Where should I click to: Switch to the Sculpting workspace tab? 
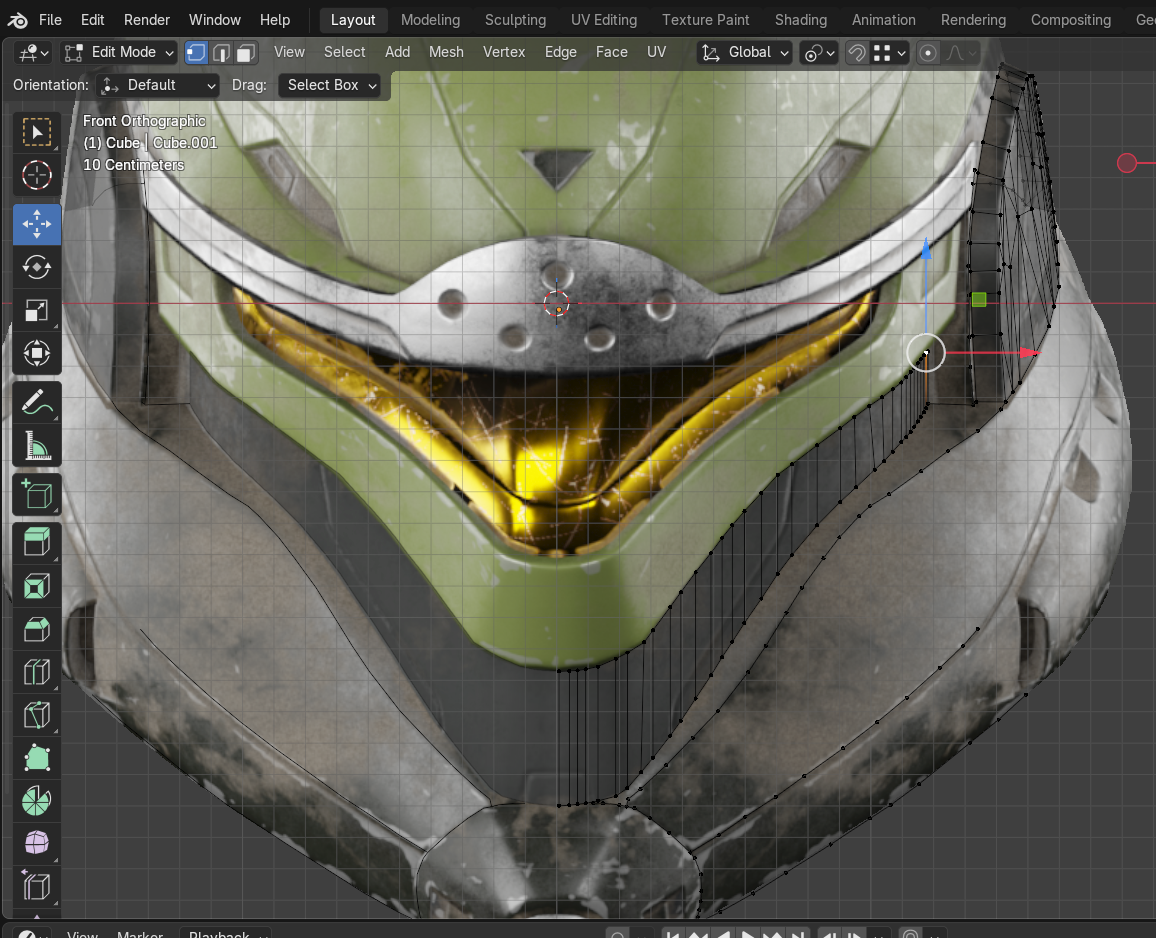coord(515,20)
